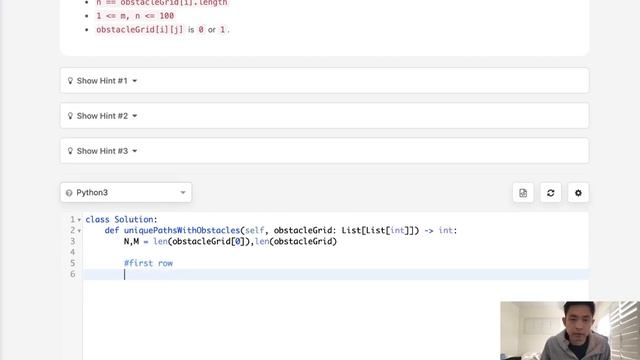This screenshot has height=360, width=640.
Task: Click line number 4 in gutter
Action: (x=73, y=252)
